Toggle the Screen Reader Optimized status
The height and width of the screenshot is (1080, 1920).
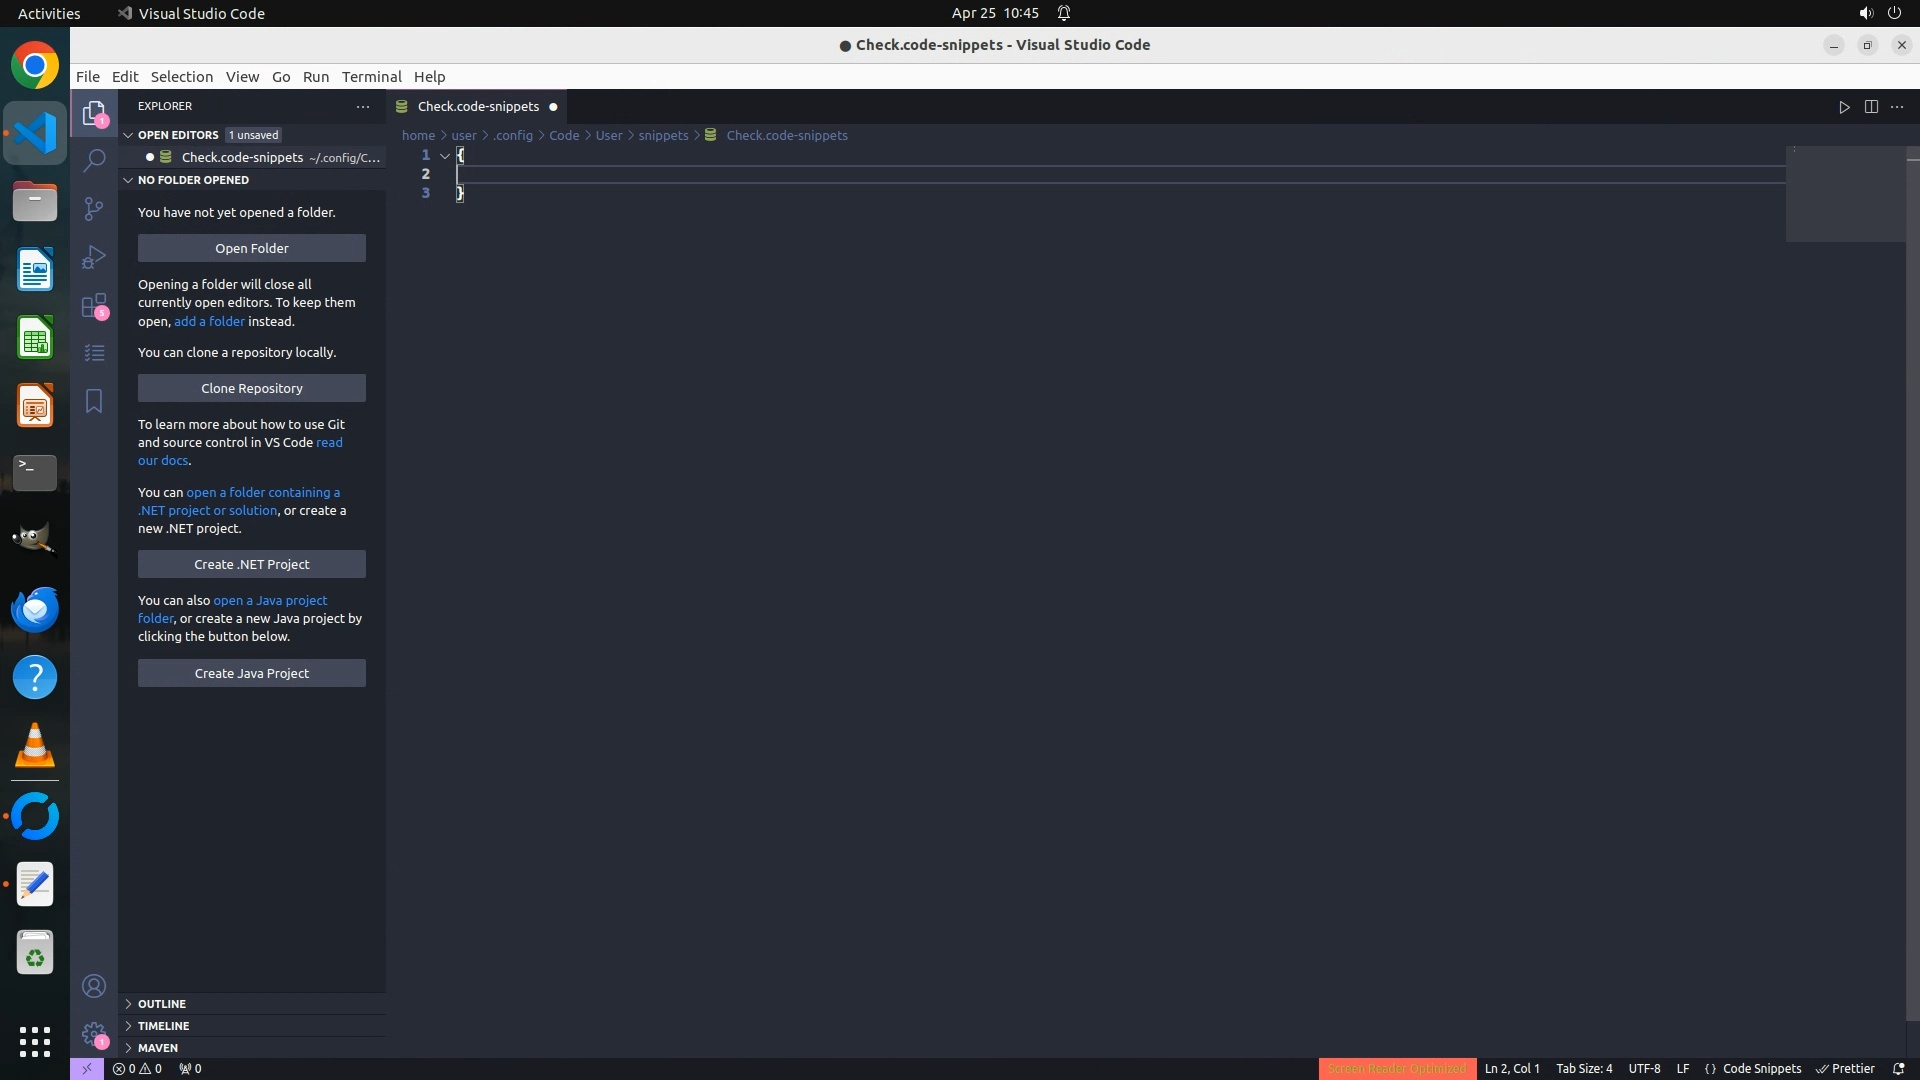[1396, 1068]
